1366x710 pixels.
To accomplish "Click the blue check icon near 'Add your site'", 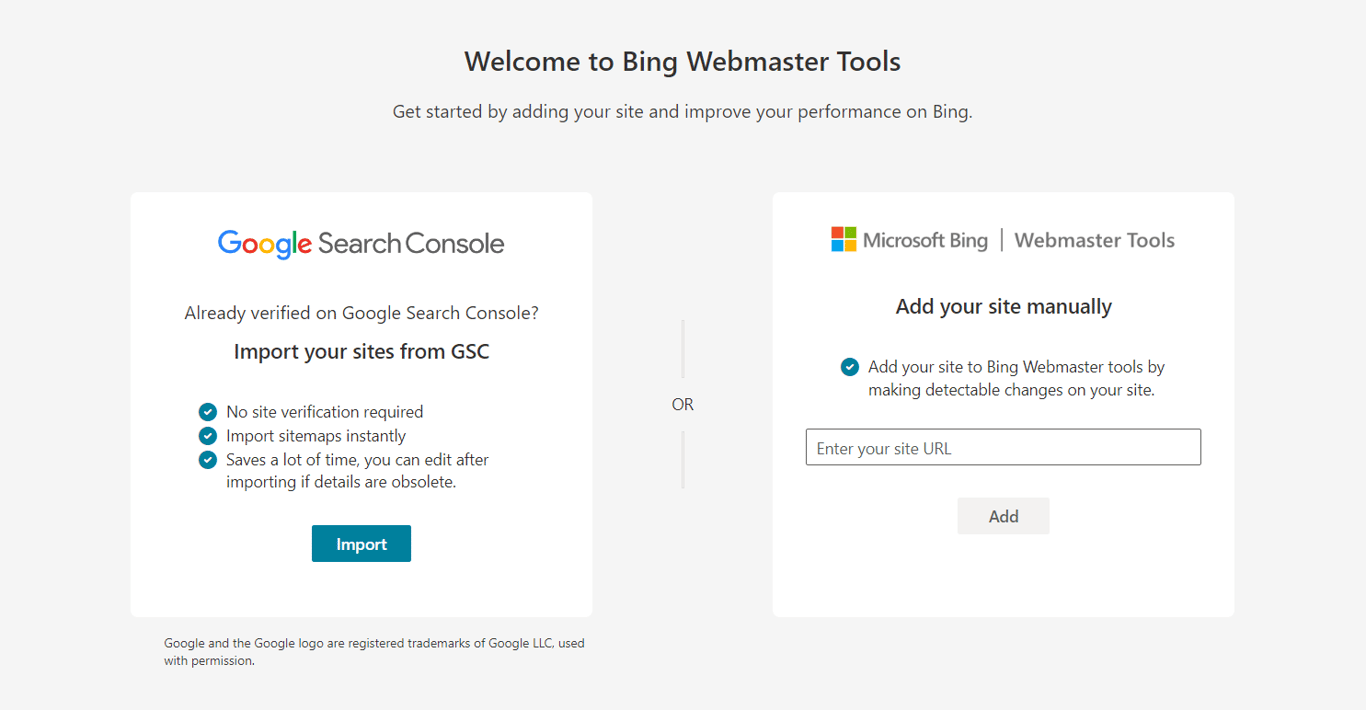I will tap(849, 366).
